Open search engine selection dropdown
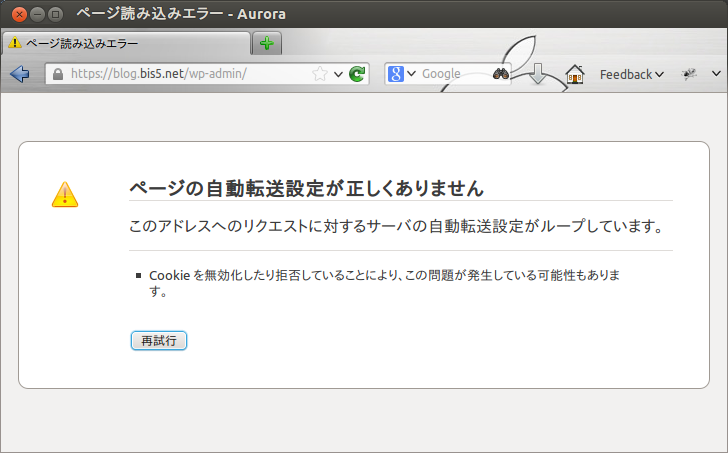 pos(411,73)
